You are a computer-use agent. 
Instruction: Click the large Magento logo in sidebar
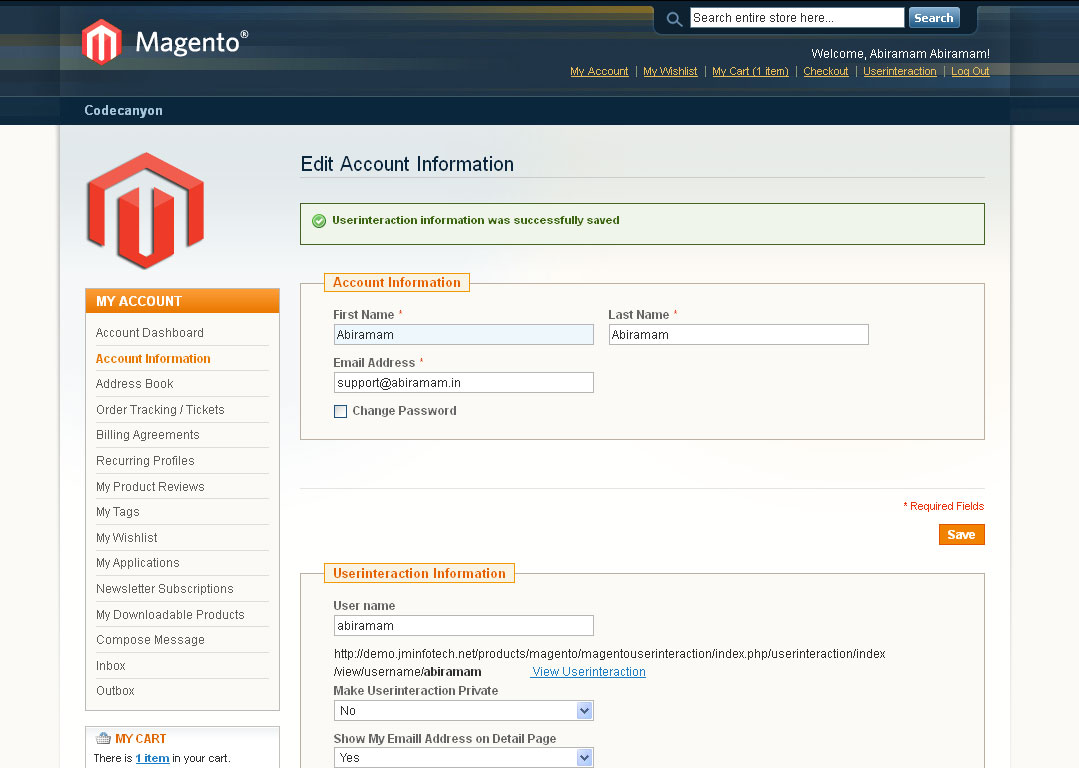pos(145,211)
